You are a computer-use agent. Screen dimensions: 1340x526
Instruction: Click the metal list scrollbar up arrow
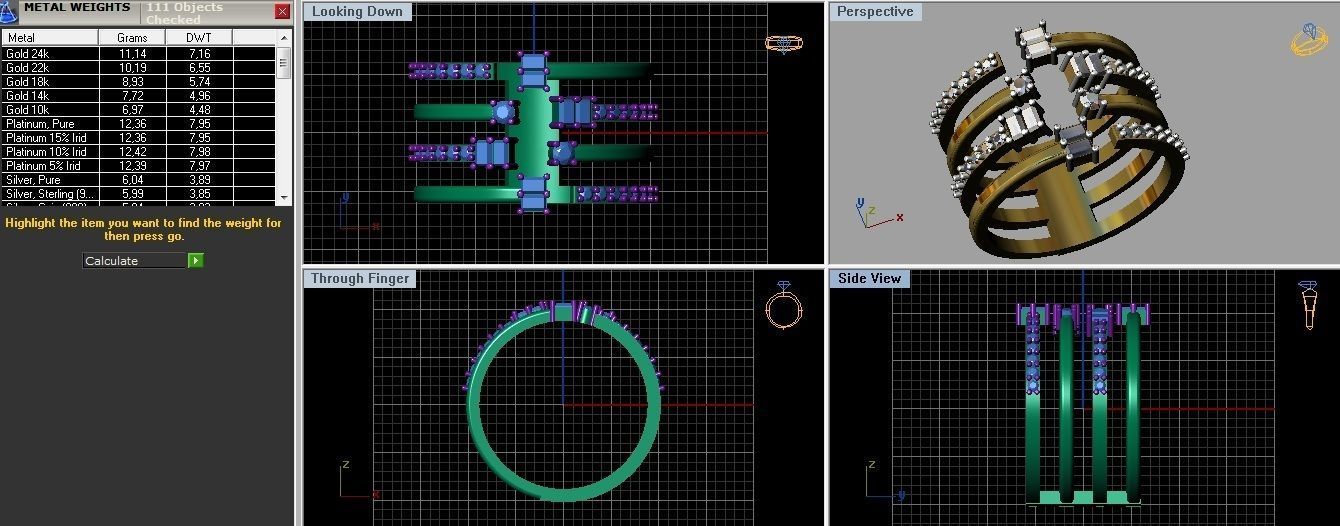coord(284,38)
